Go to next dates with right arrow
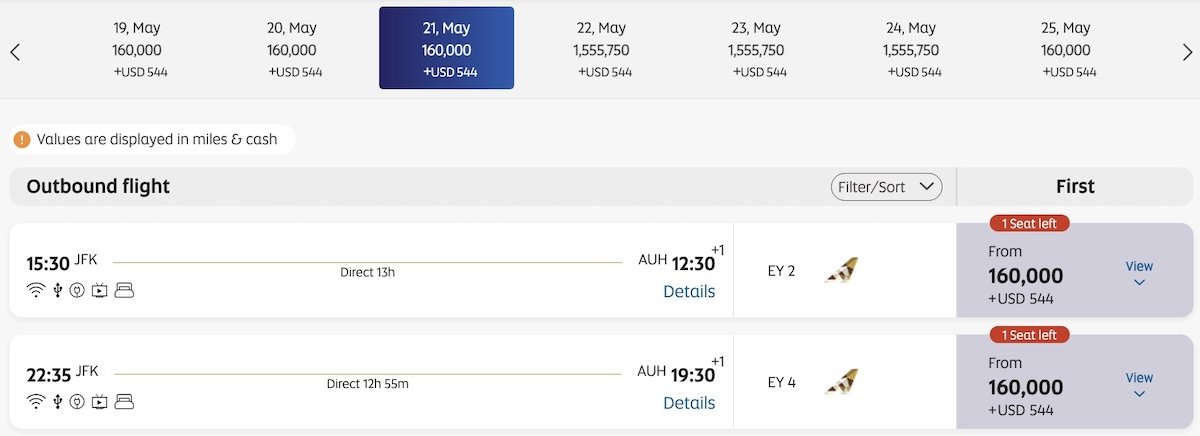Viewport: 1200px width, 436px height. (x=1187, y=52)
